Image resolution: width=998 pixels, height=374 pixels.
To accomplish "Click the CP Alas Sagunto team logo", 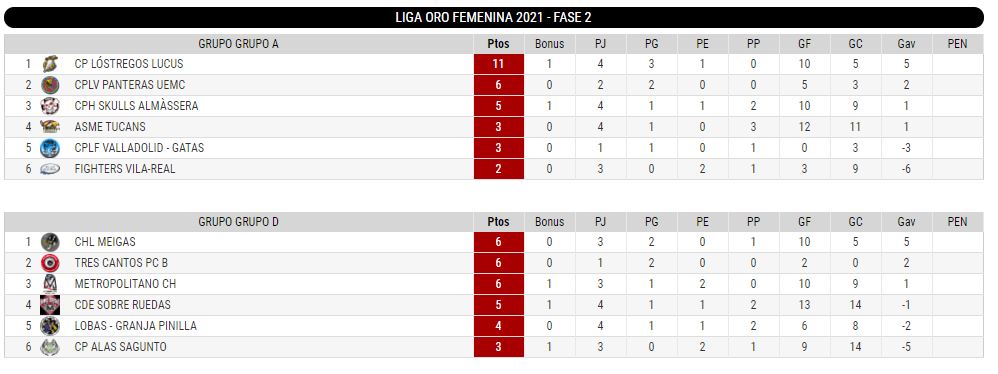I will (x=50, y=347).
